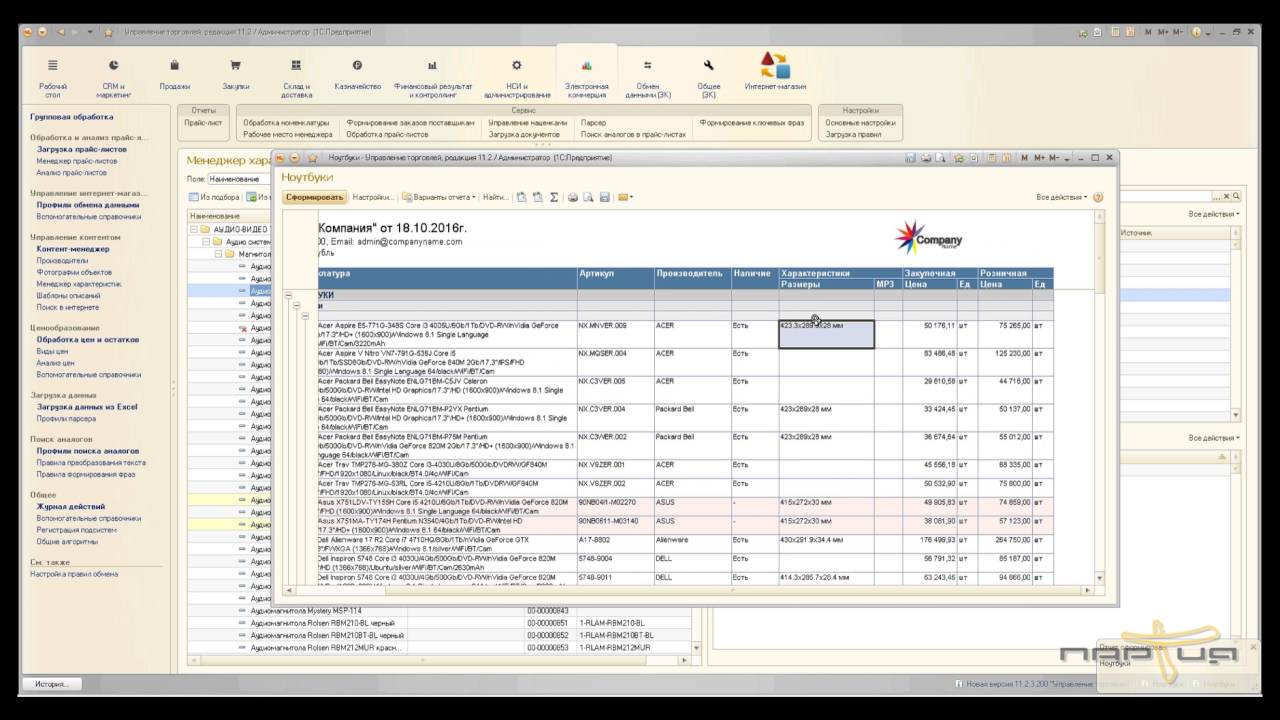1280x720 pixels.
Task: Click the expand all groups icon in report toolbar
Action: (x=522, y=197)
